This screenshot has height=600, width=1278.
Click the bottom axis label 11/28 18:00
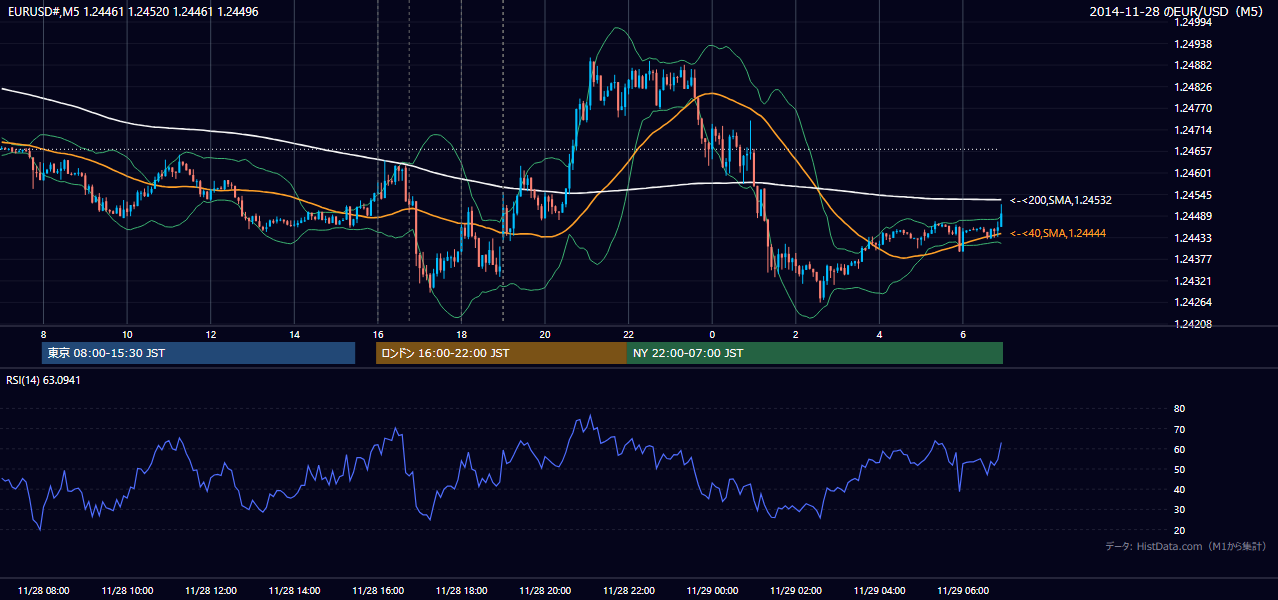click(x=461, y=591)
